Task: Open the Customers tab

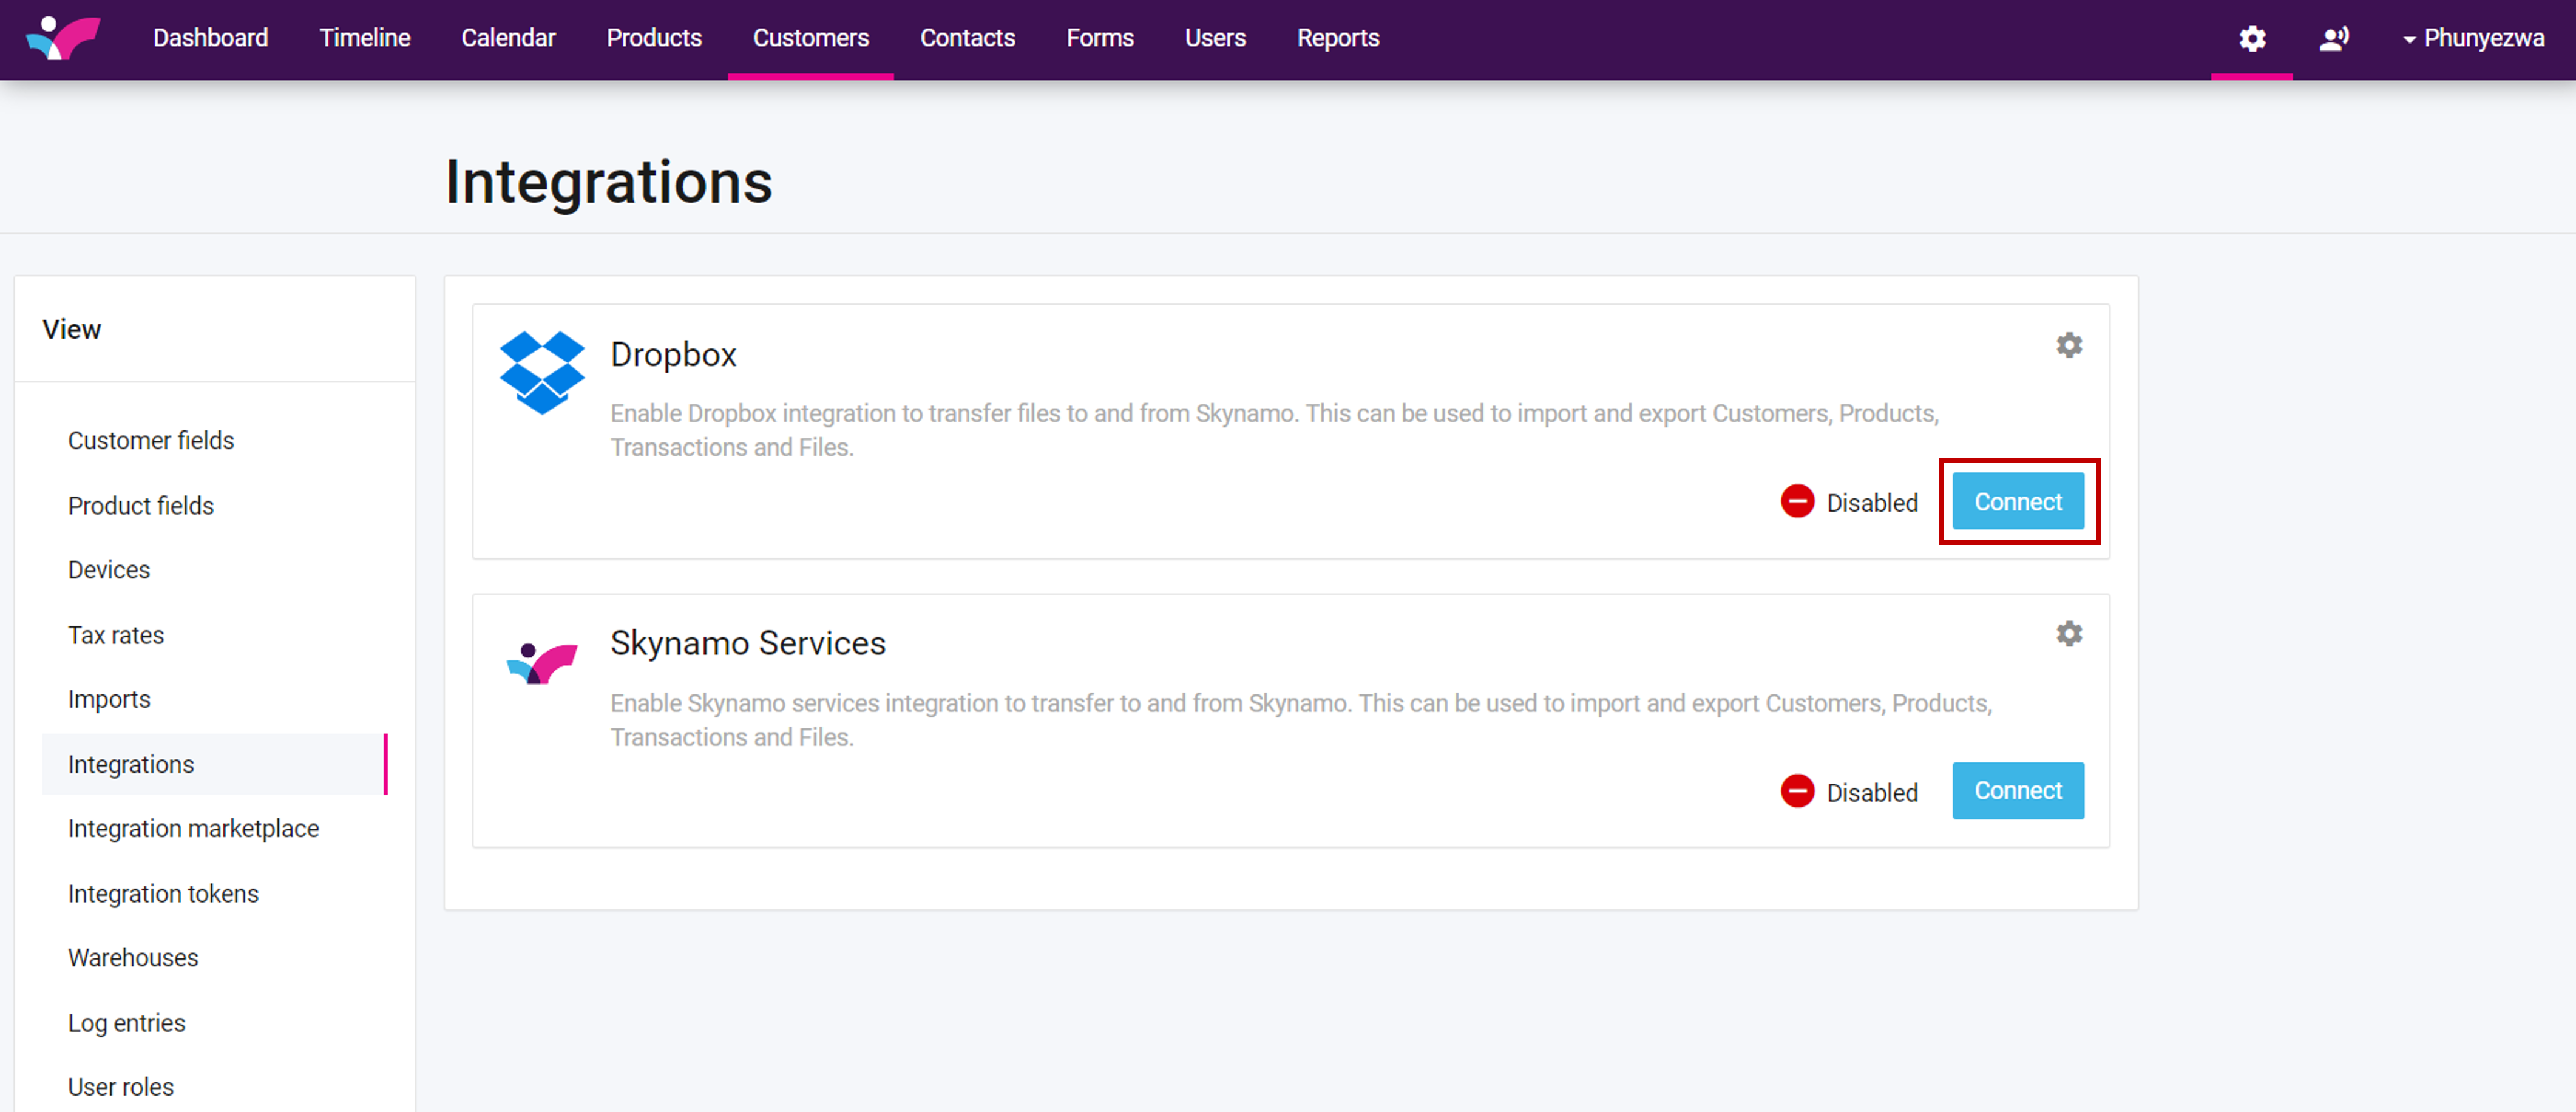Action: 810,39
